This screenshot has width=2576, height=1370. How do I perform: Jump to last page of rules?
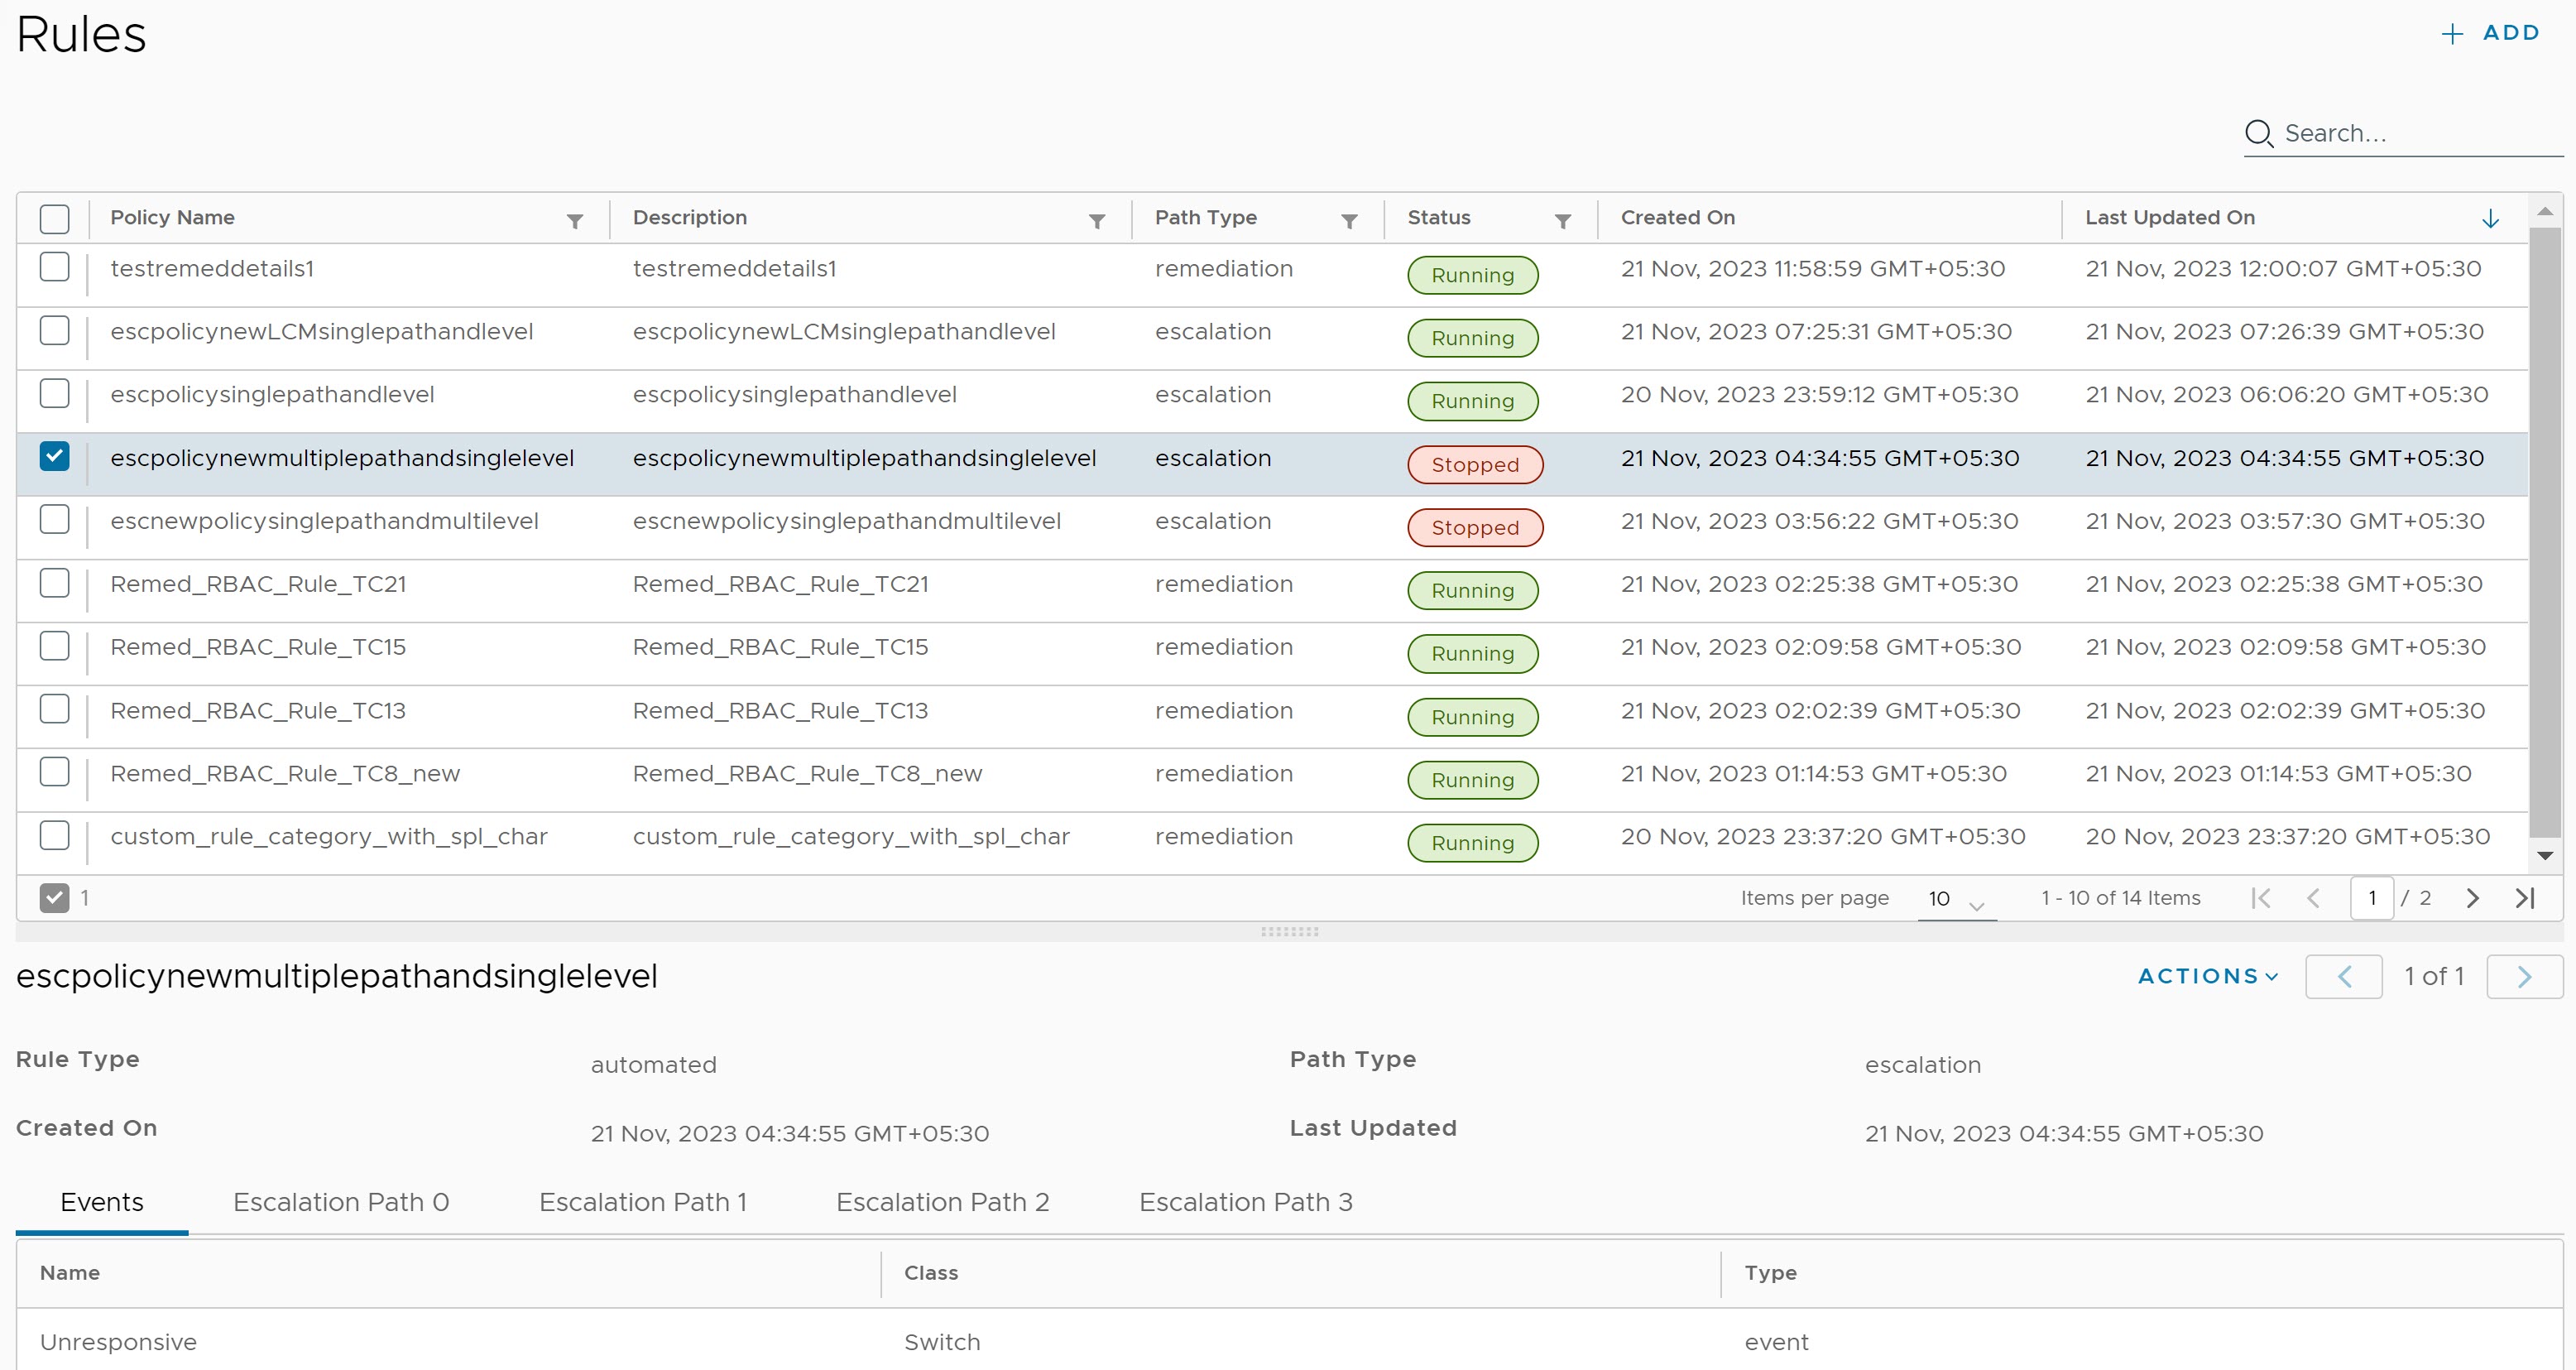(2525, 898)
